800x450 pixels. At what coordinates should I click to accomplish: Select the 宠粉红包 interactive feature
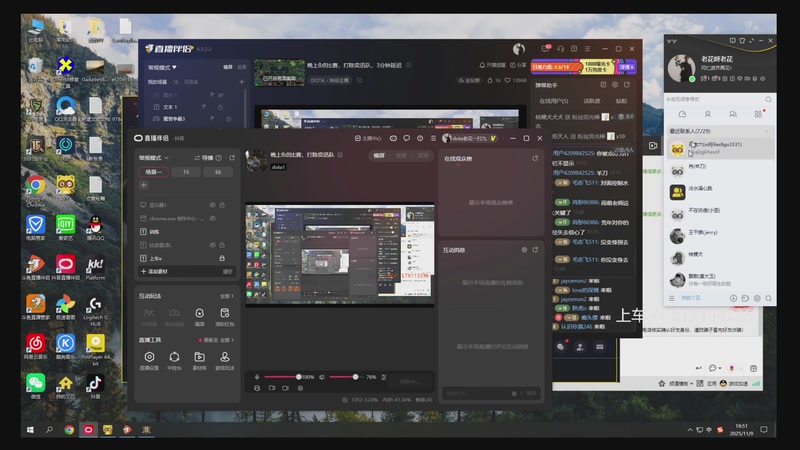pyautogui.click(x=224, y=316)
